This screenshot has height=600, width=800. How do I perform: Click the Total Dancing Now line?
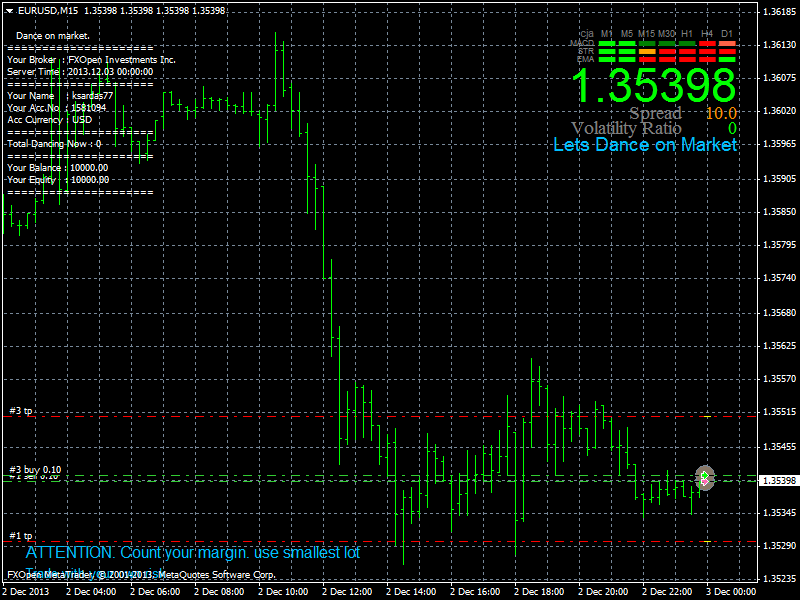[54, 144]
